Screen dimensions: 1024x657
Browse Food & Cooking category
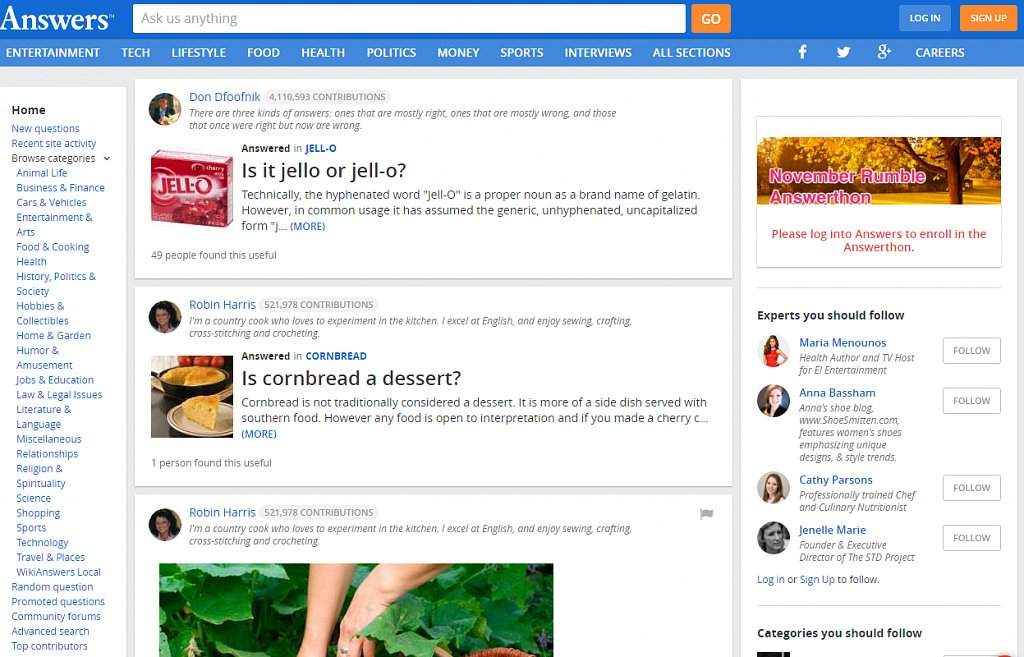pyautogui.click(x=53, y=247)
